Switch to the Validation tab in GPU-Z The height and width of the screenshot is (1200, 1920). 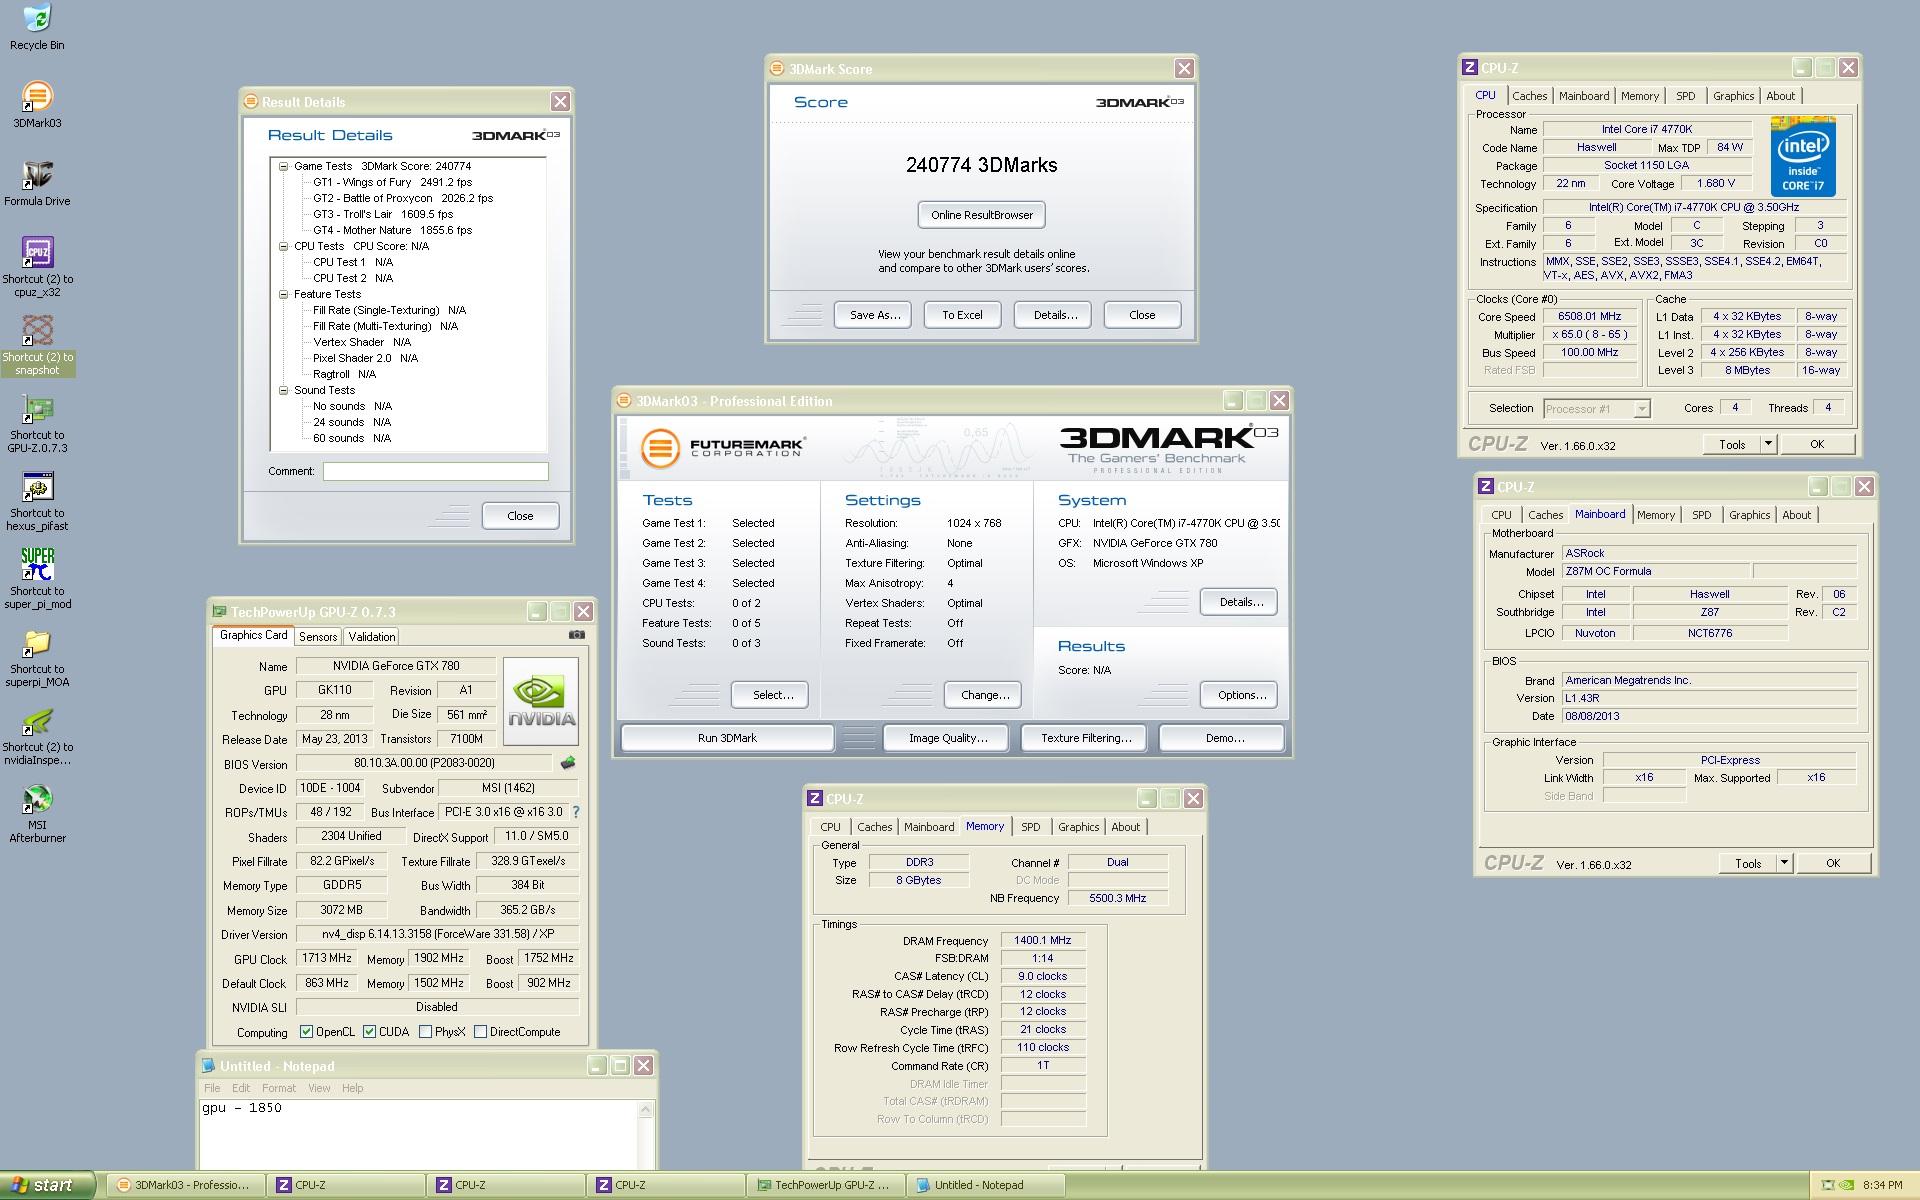coord(372,637)
